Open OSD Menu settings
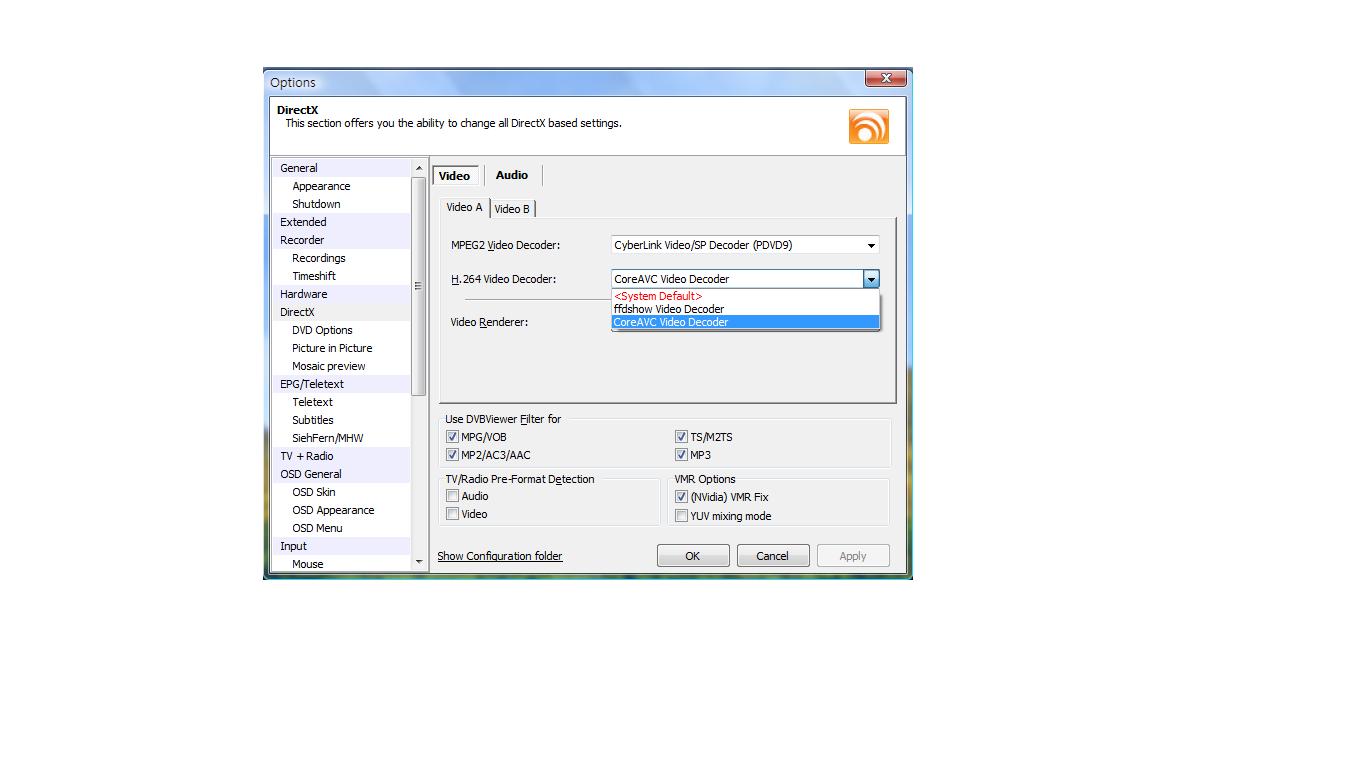The width and height of the screenshot is (1366, 768). click(x=317, y=528)
